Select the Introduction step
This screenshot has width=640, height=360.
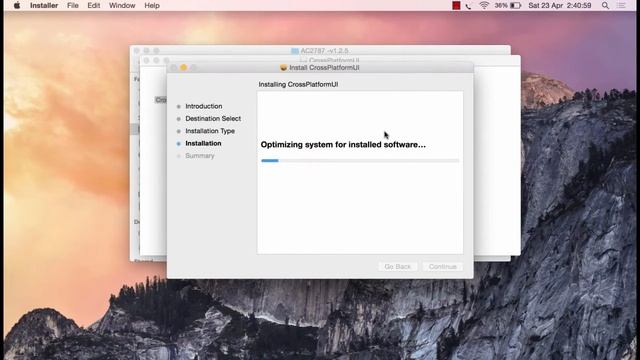(x=204, y=106)
